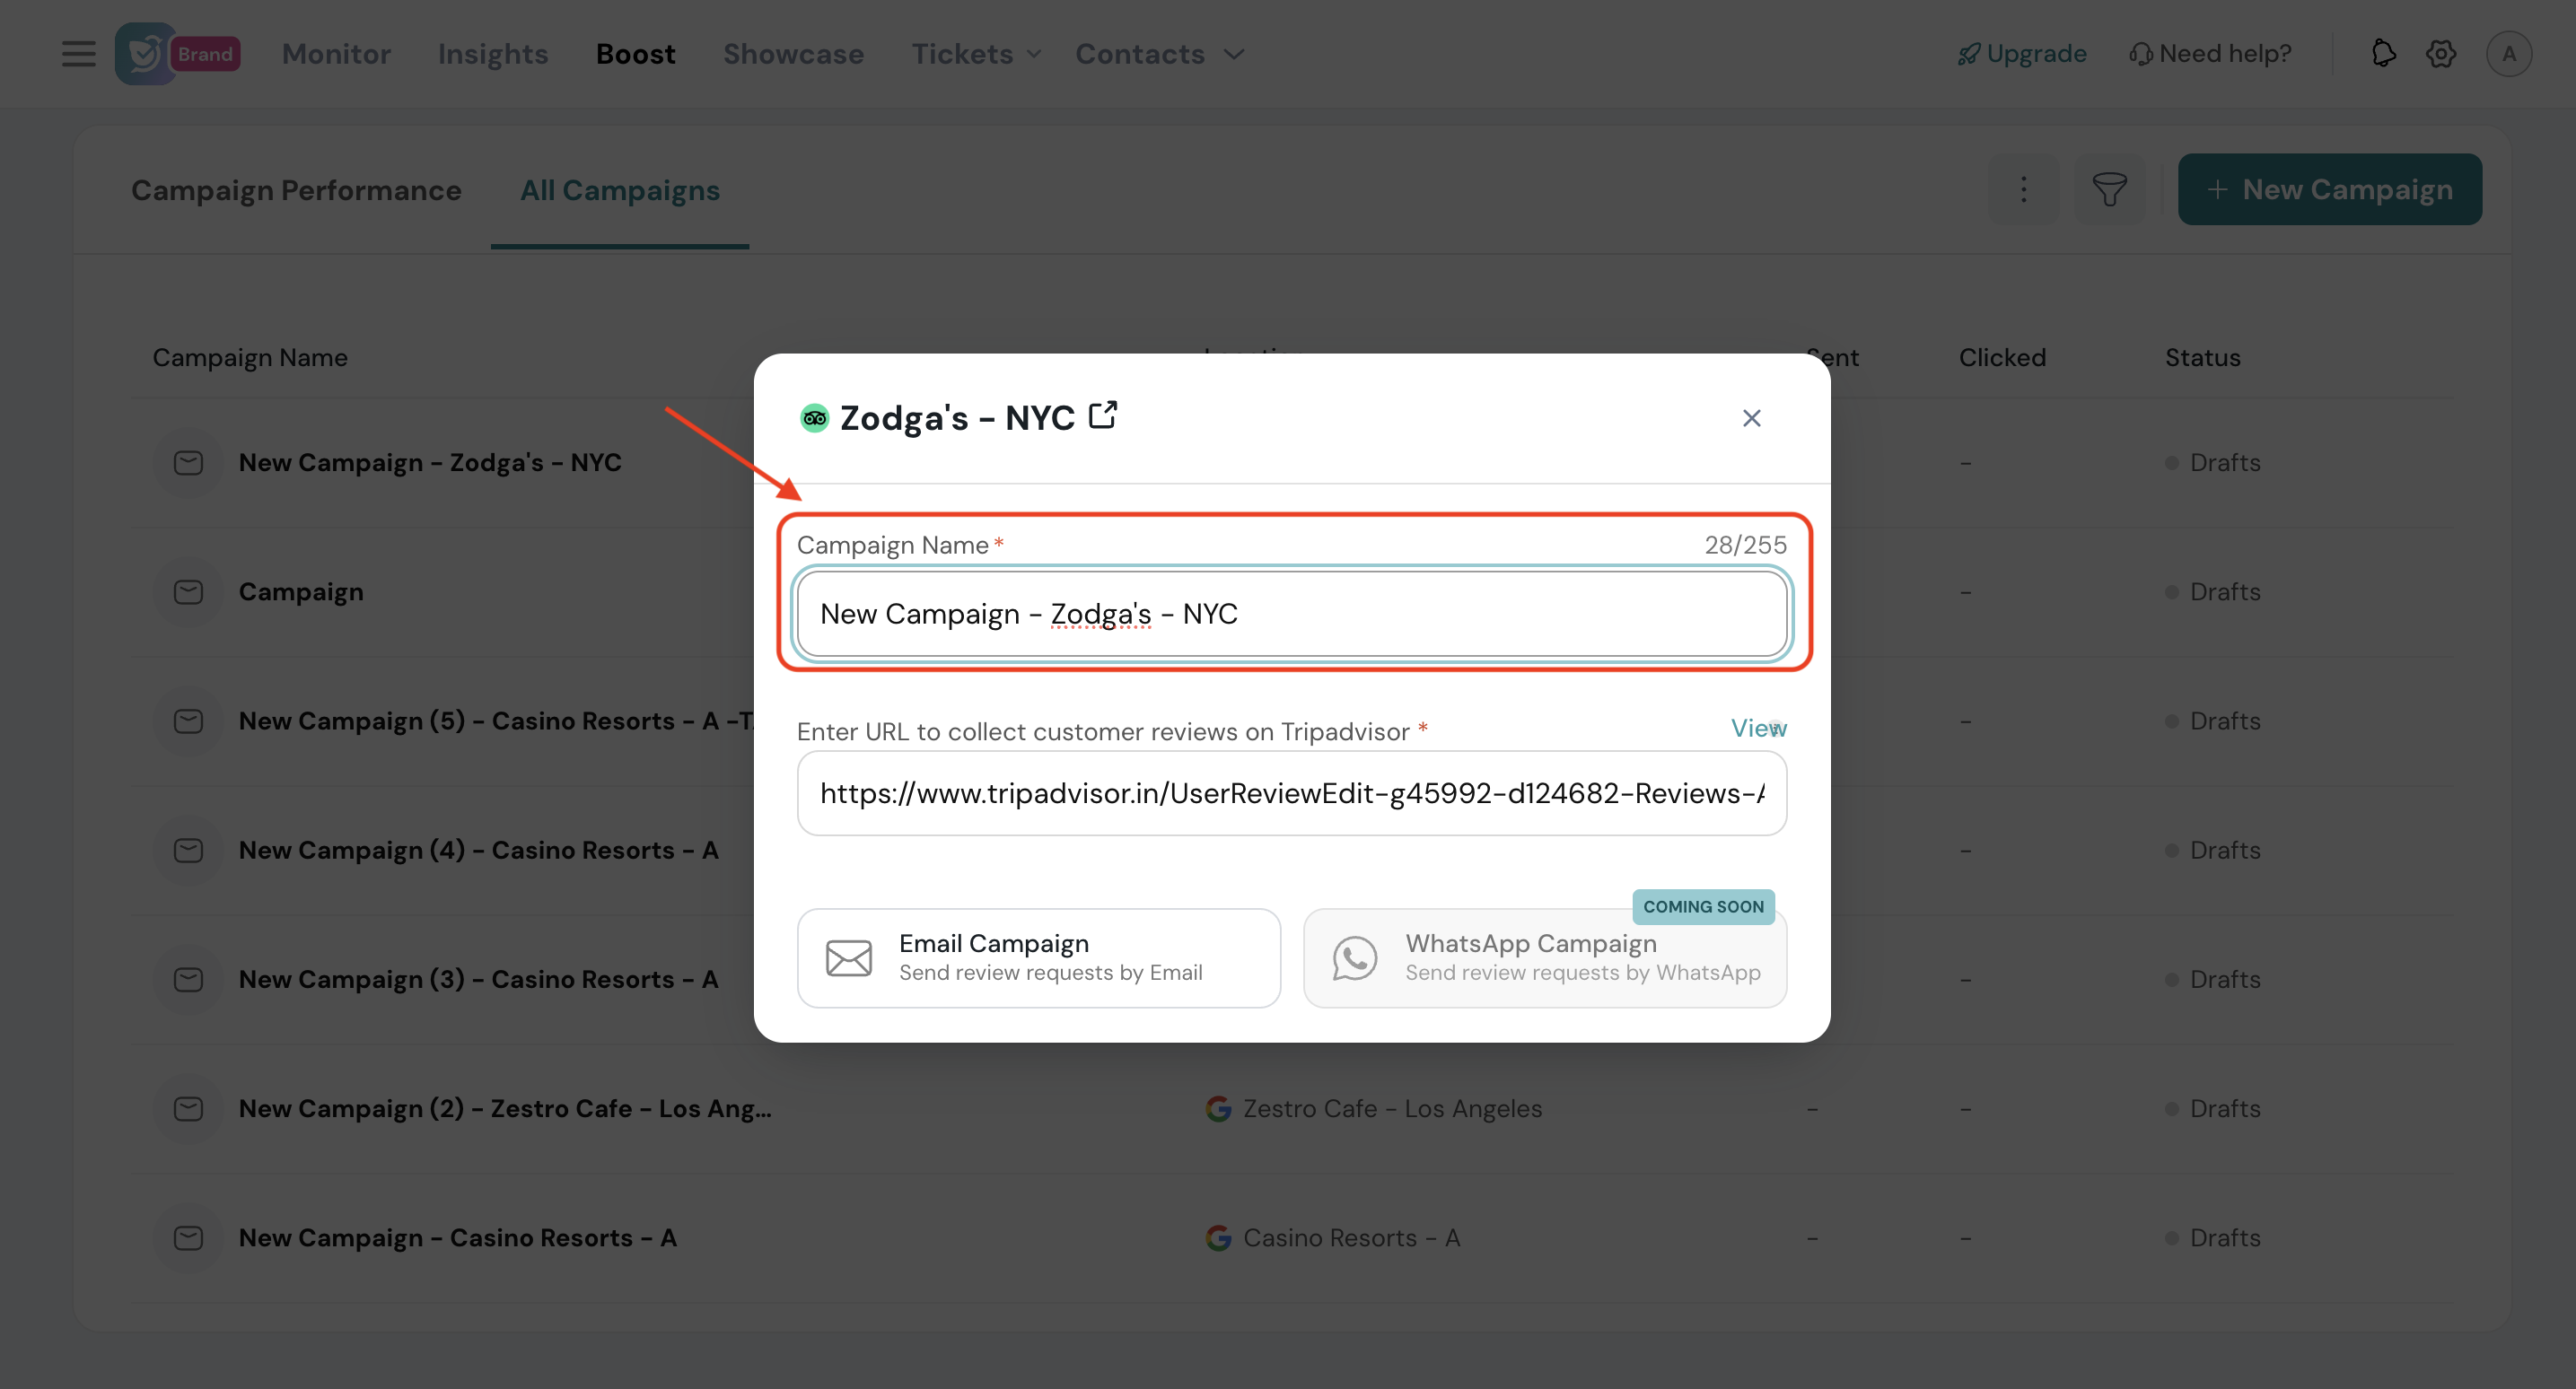This screenshot has height=1389, width=2576.
Task: Click the Upgrade rocket link
Action: [2022, 54]
